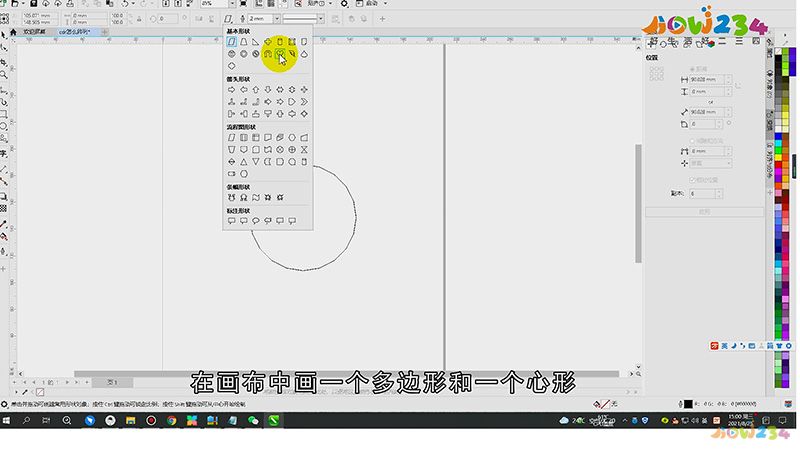Click the vertical scrollbar thumb

(638, 203)
